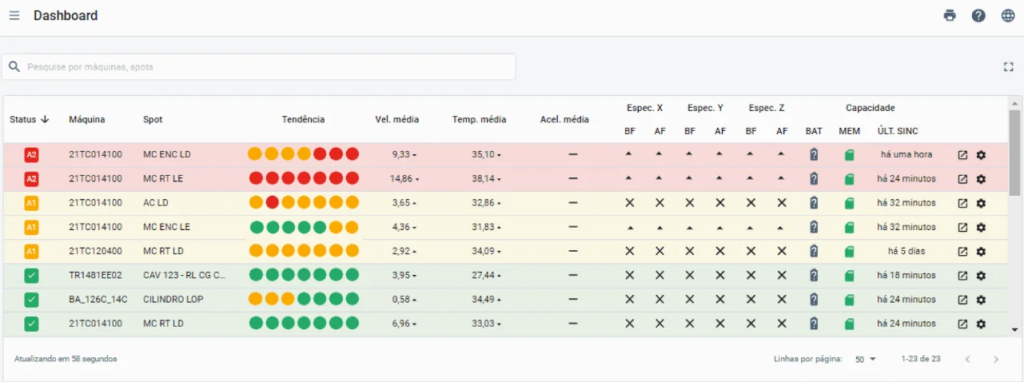Viewport: 1024px width, 382px height.
Task: Click the ÚLT. SINC column header
Action: 898,132
